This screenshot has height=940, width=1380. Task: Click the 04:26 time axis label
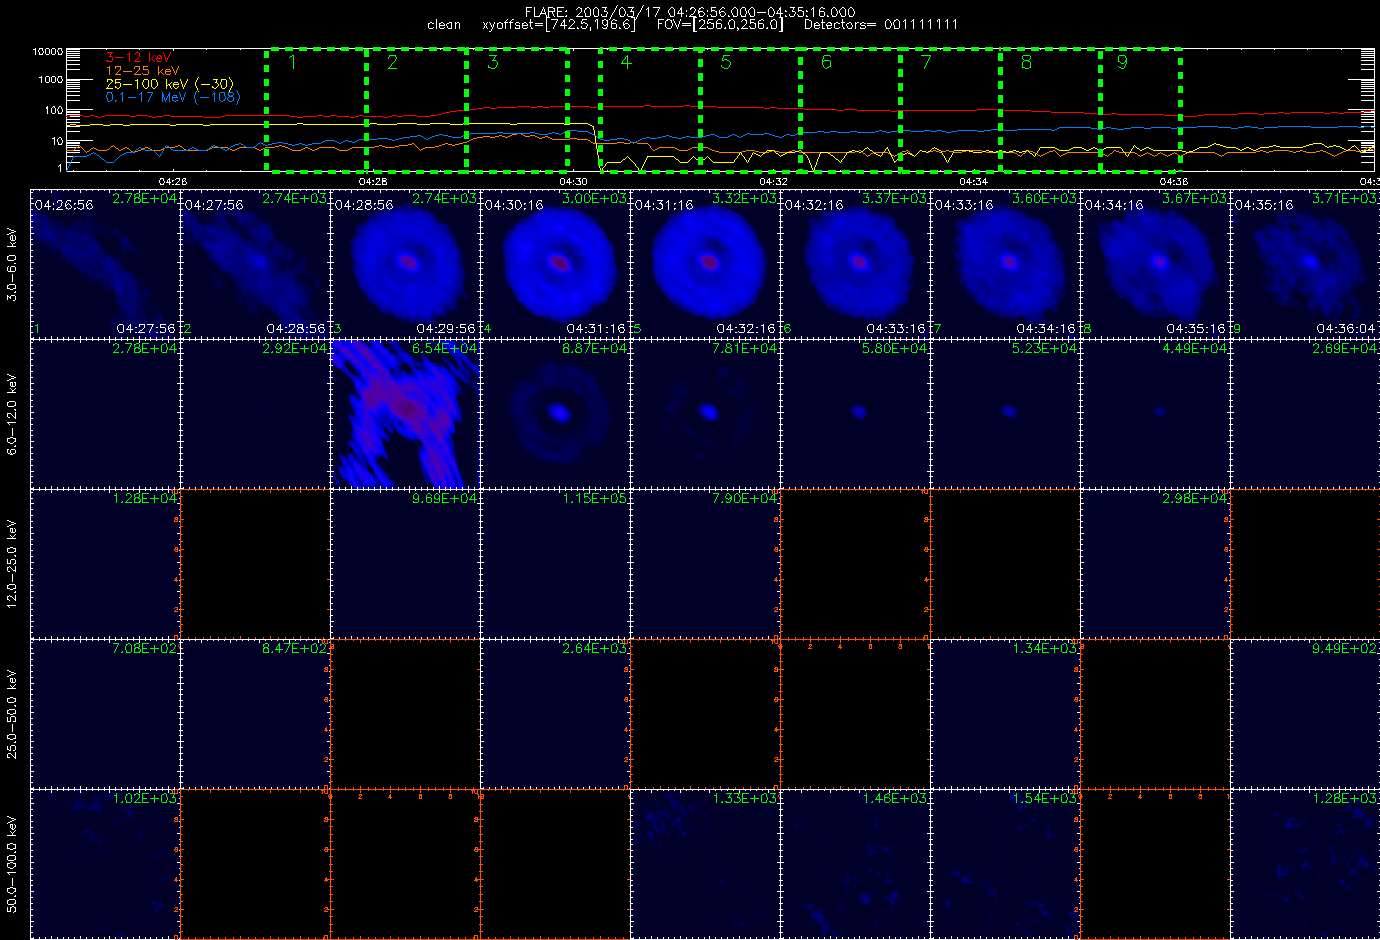173,181
